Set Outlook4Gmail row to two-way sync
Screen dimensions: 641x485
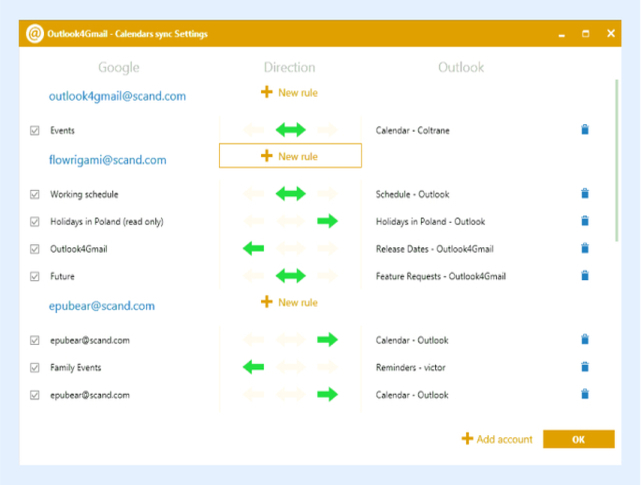(290, 248)
